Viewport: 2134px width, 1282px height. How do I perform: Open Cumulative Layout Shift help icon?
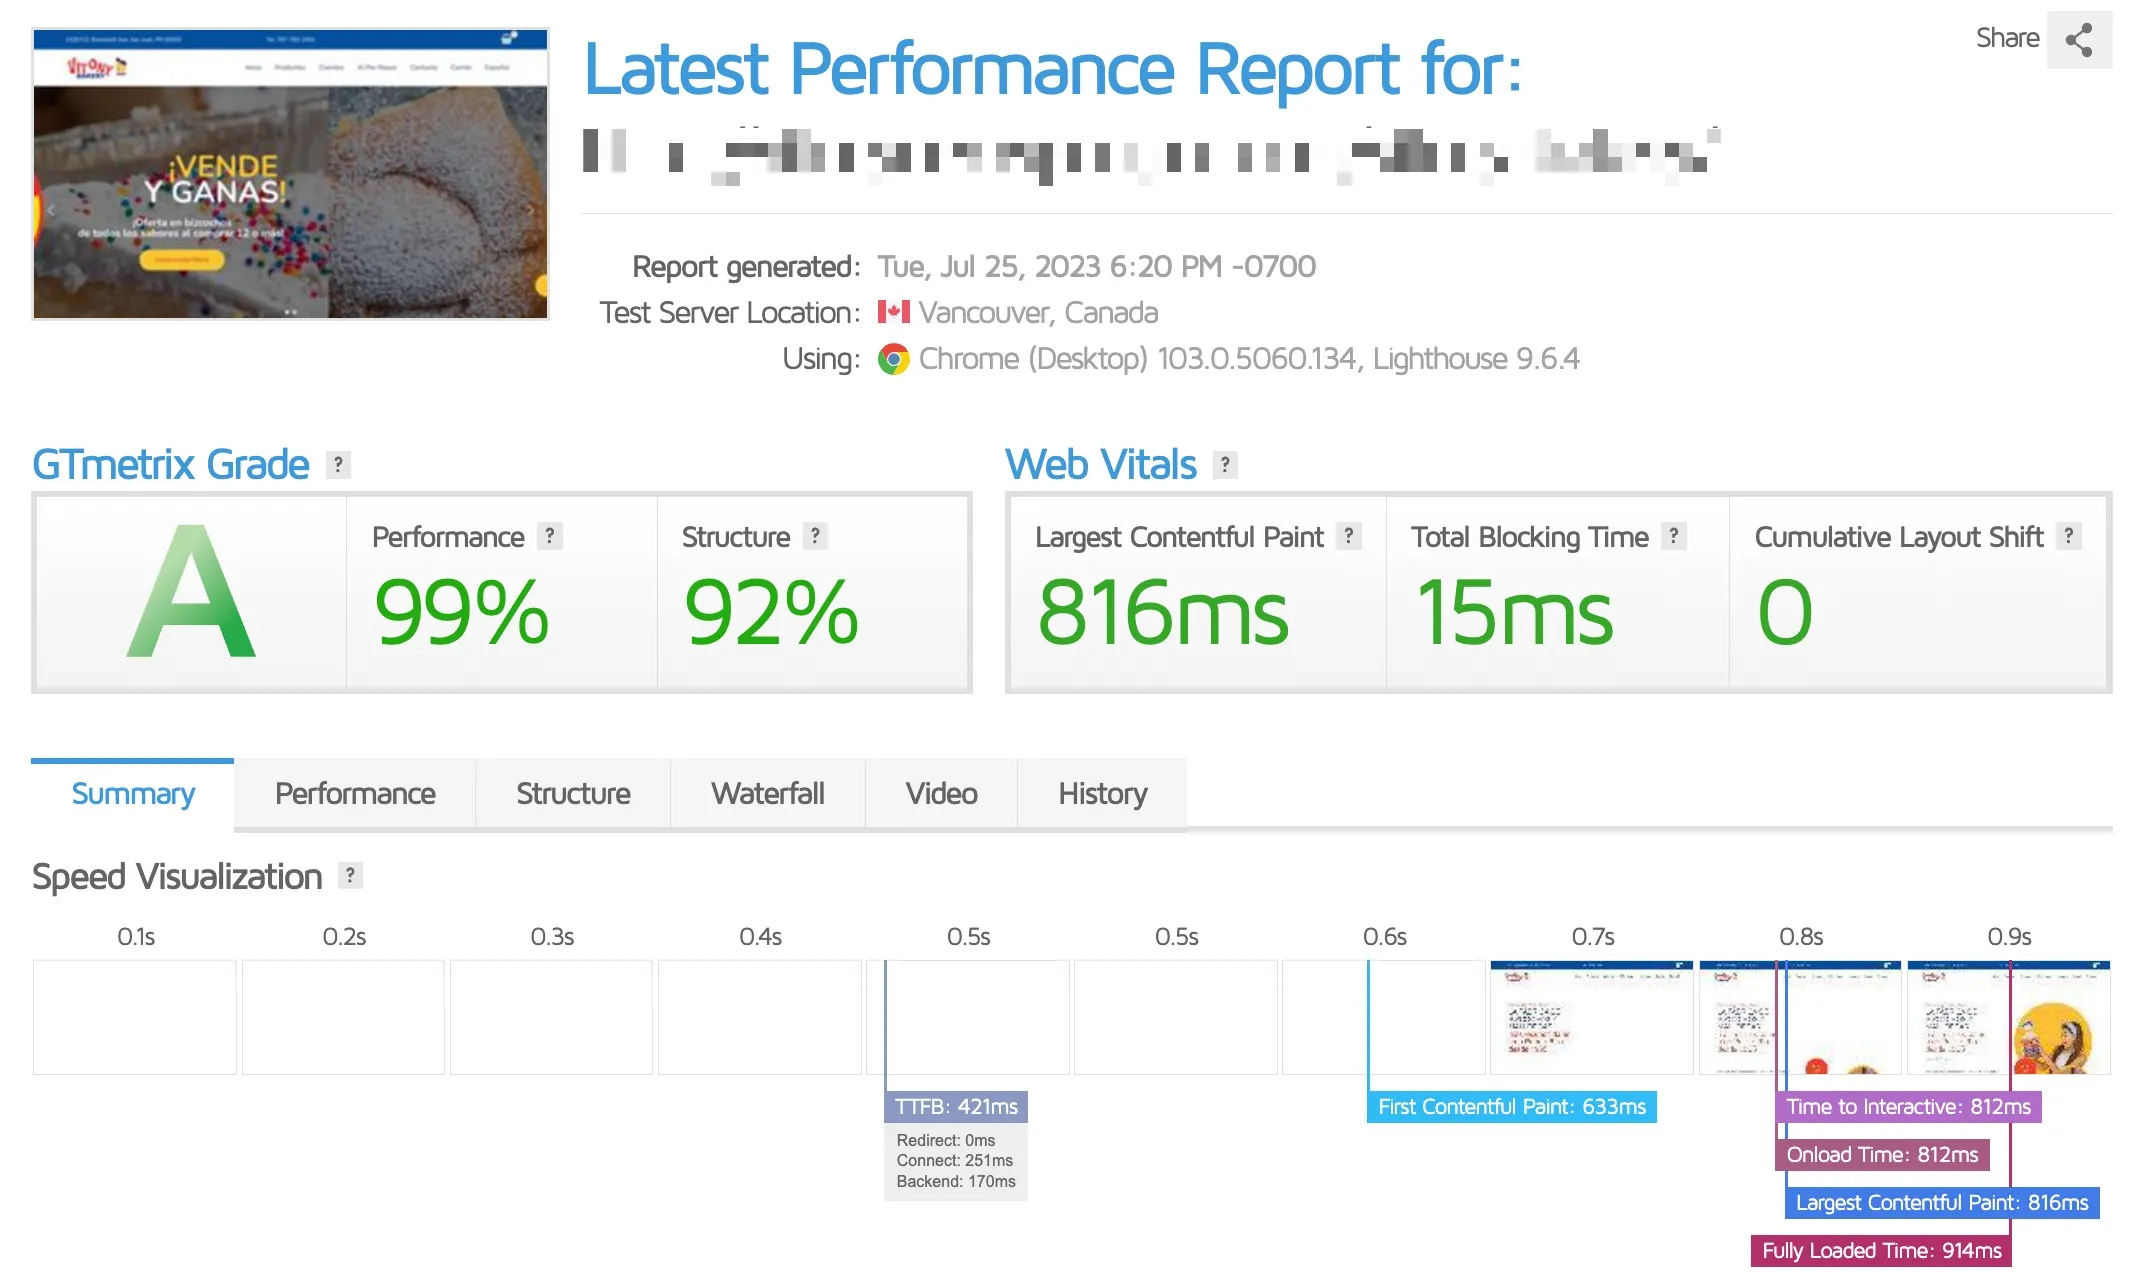pos(2068,536)
